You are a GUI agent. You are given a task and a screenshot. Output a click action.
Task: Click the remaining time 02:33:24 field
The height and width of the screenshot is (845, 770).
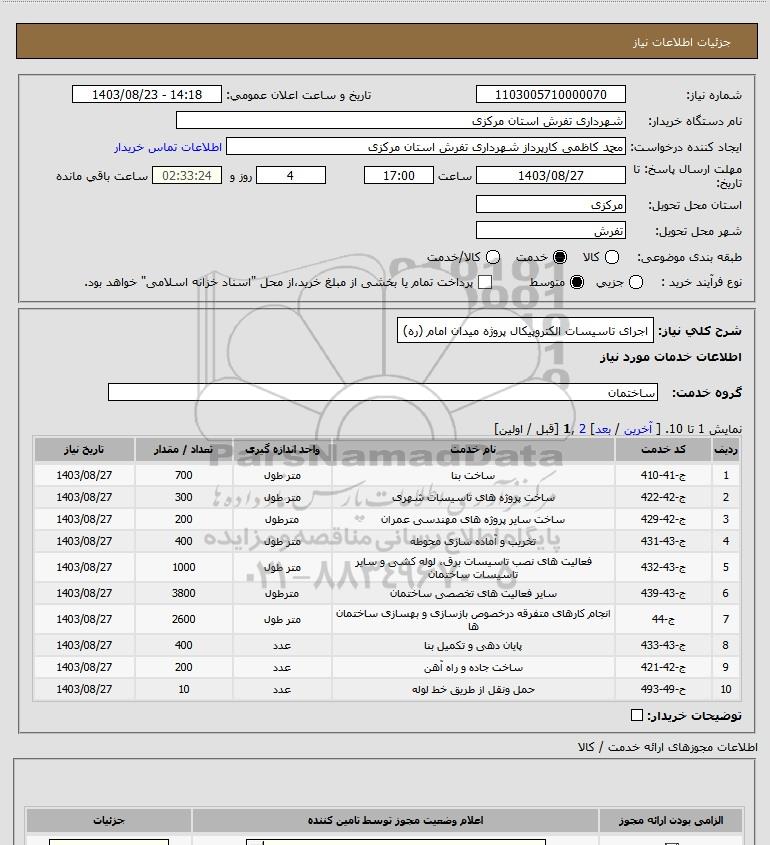click(186, 175)
